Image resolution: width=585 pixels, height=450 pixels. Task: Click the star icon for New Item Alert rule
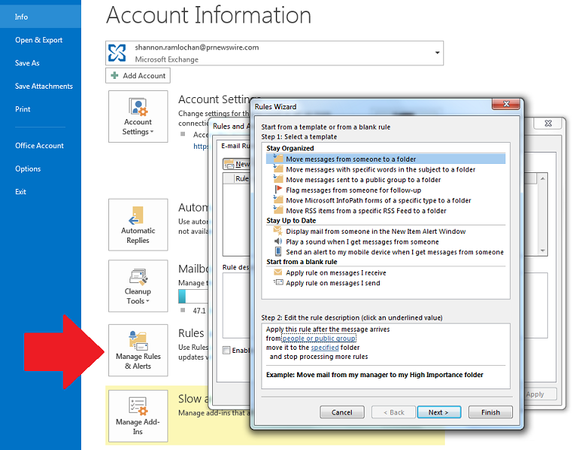click(278, 231)
